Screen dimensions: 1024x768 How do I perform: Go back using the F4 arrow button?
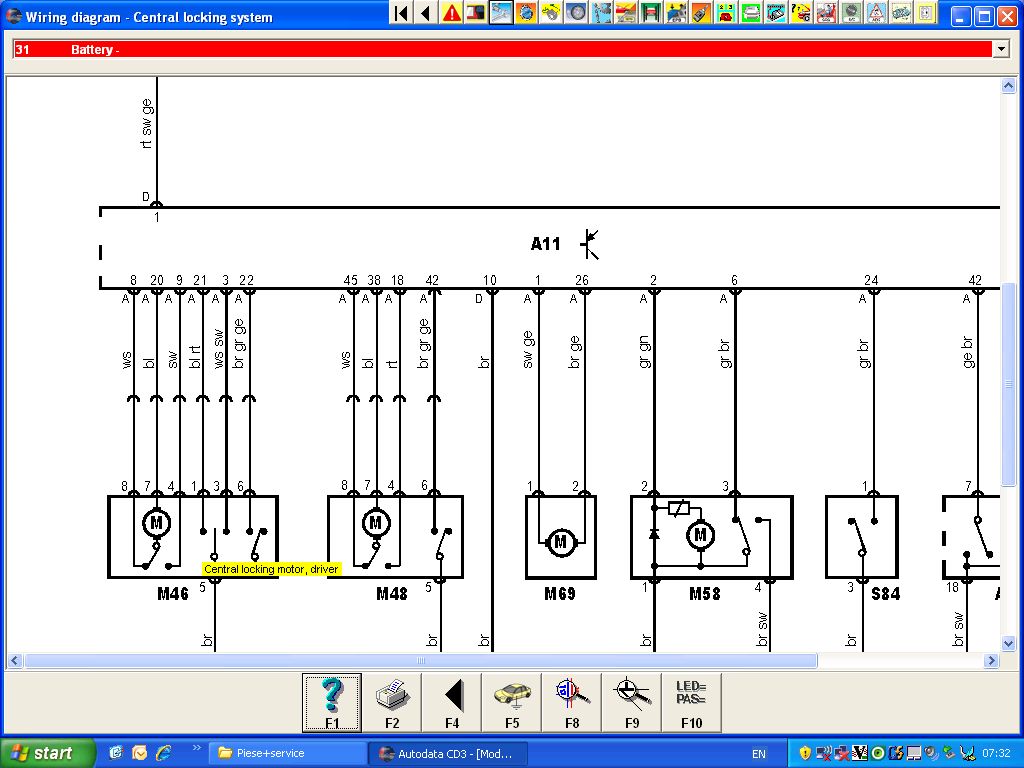[452, 702]
